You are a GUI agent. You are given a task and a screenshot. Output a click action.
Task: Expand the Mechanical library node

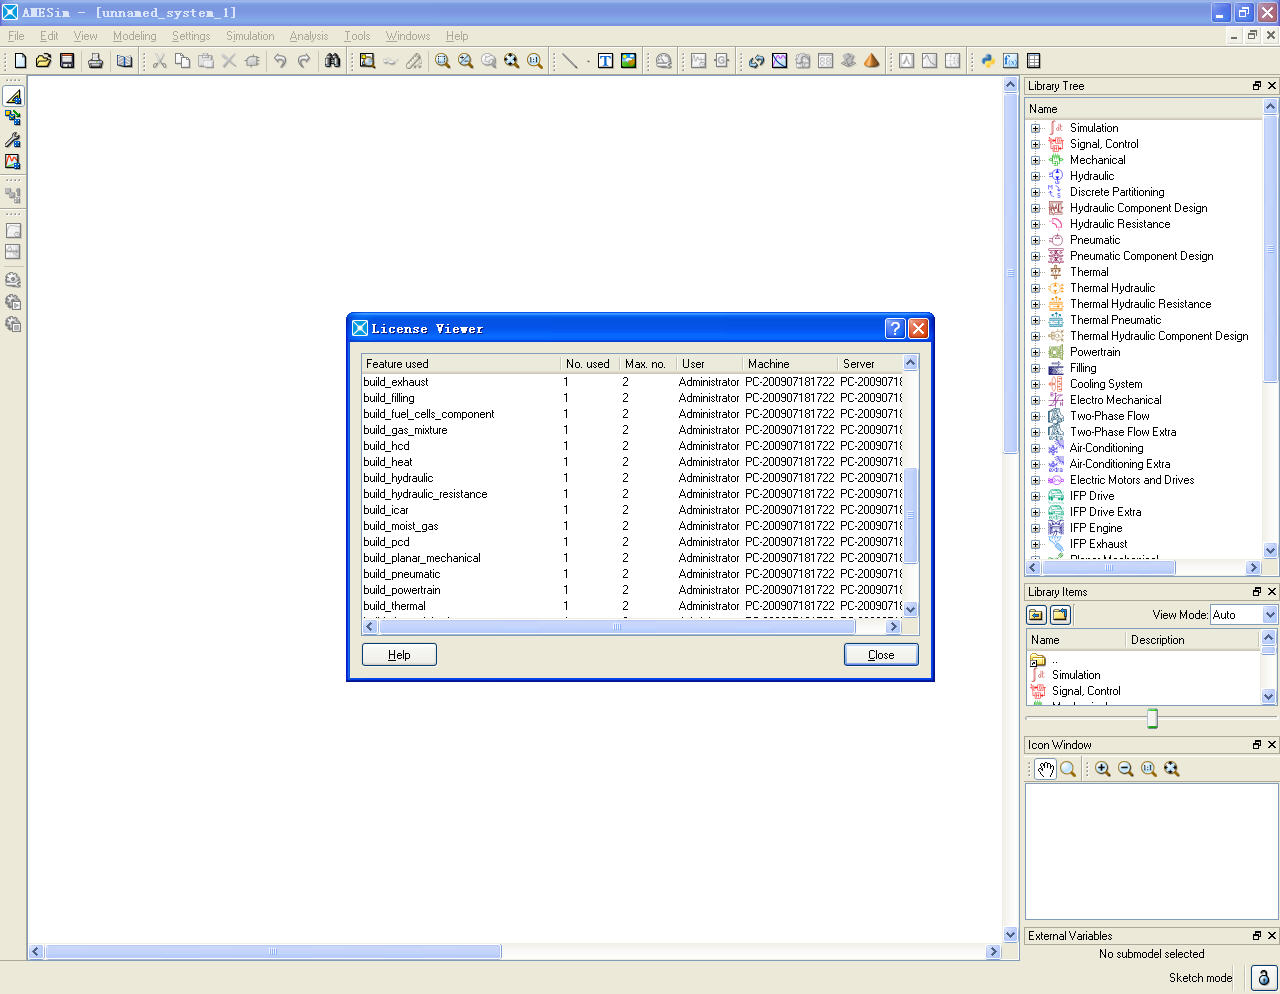click(x=1036, y=160)
